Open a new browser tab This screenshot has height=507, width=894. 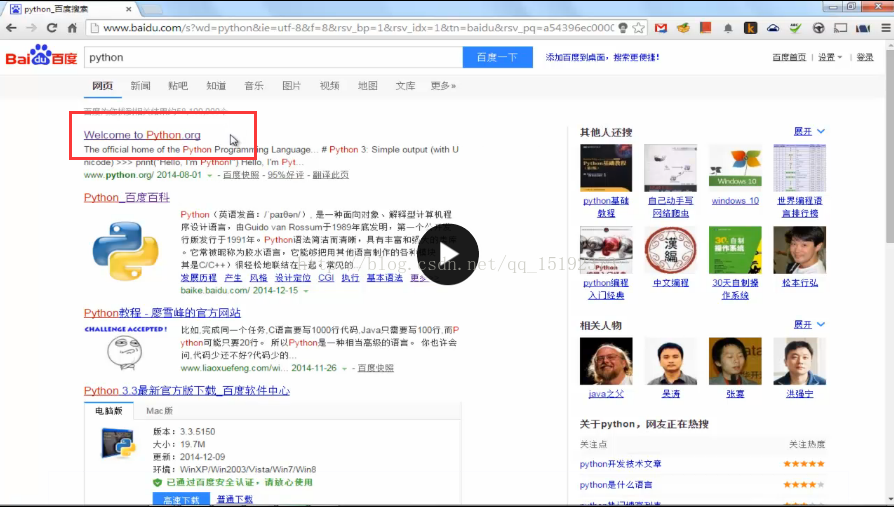point(152,9)
